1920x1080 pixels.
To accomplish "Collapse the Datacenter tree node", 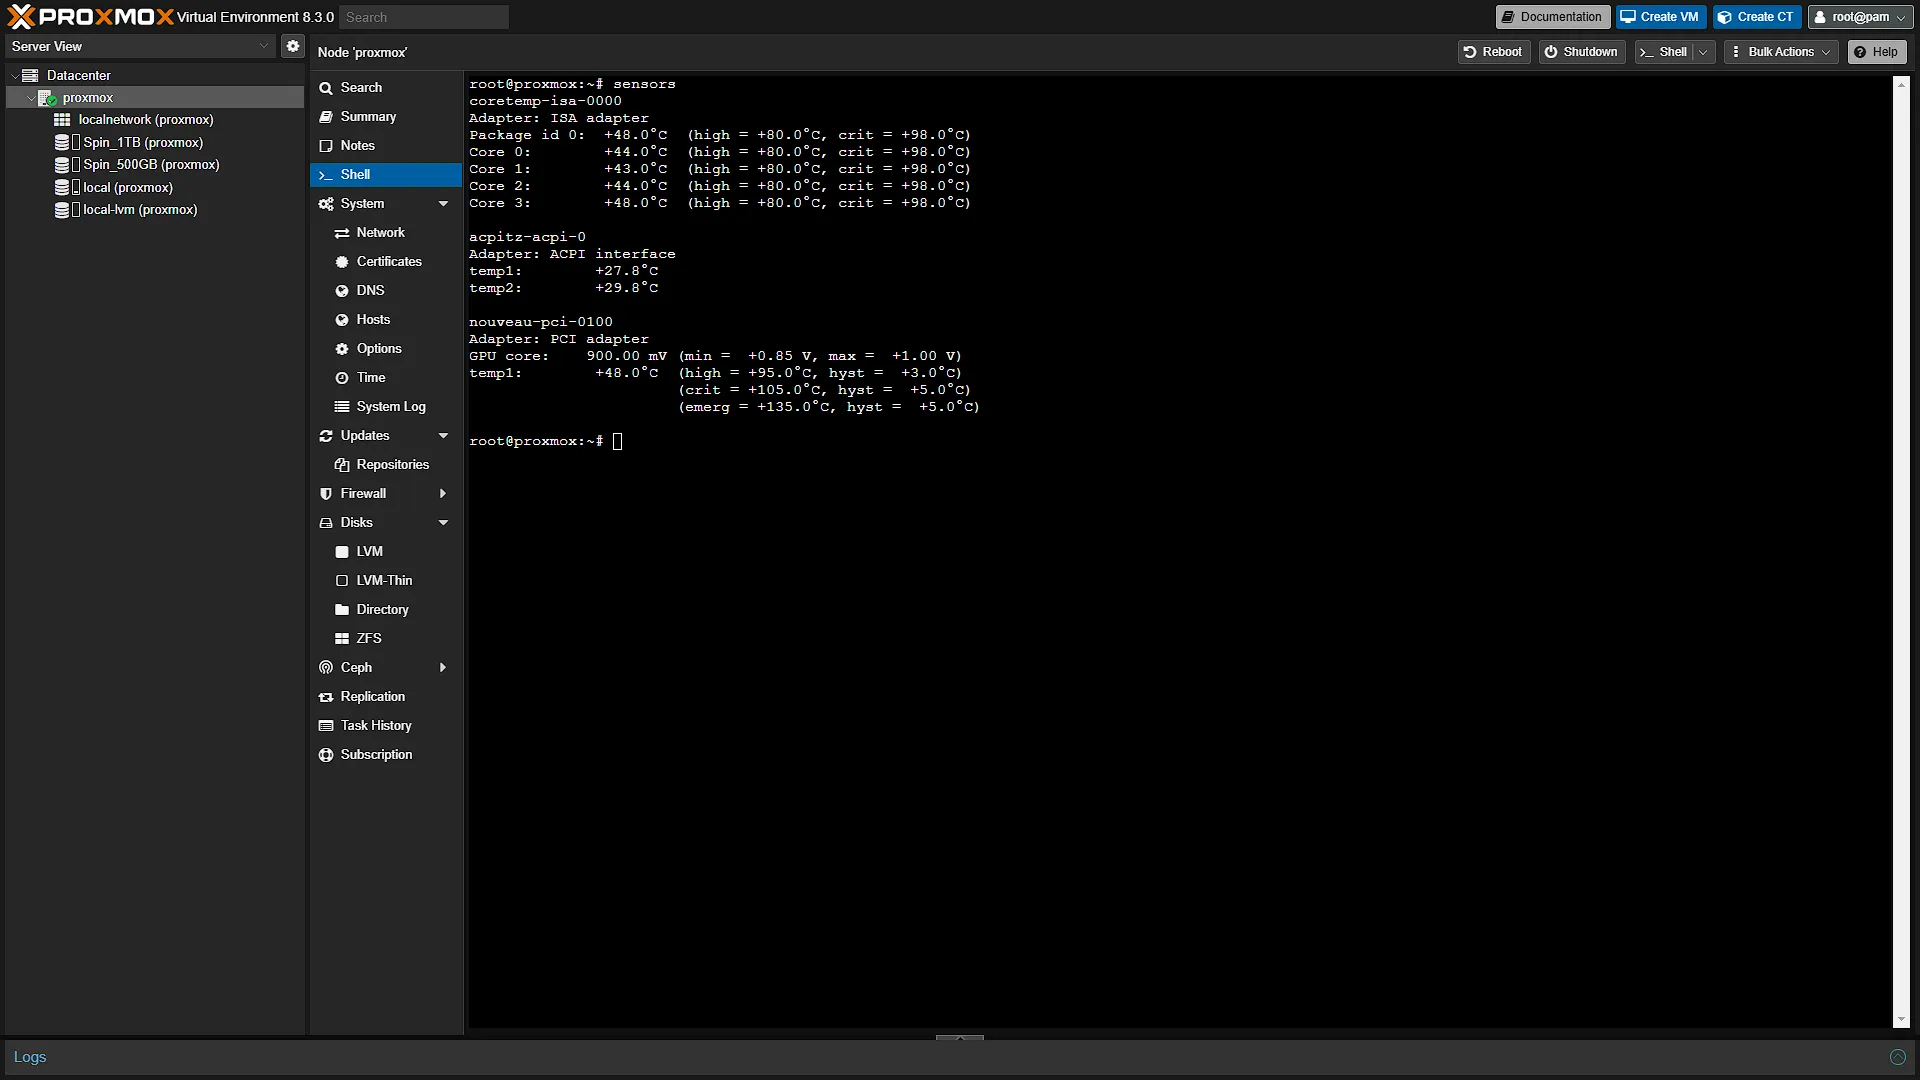I will coord(14,76).
